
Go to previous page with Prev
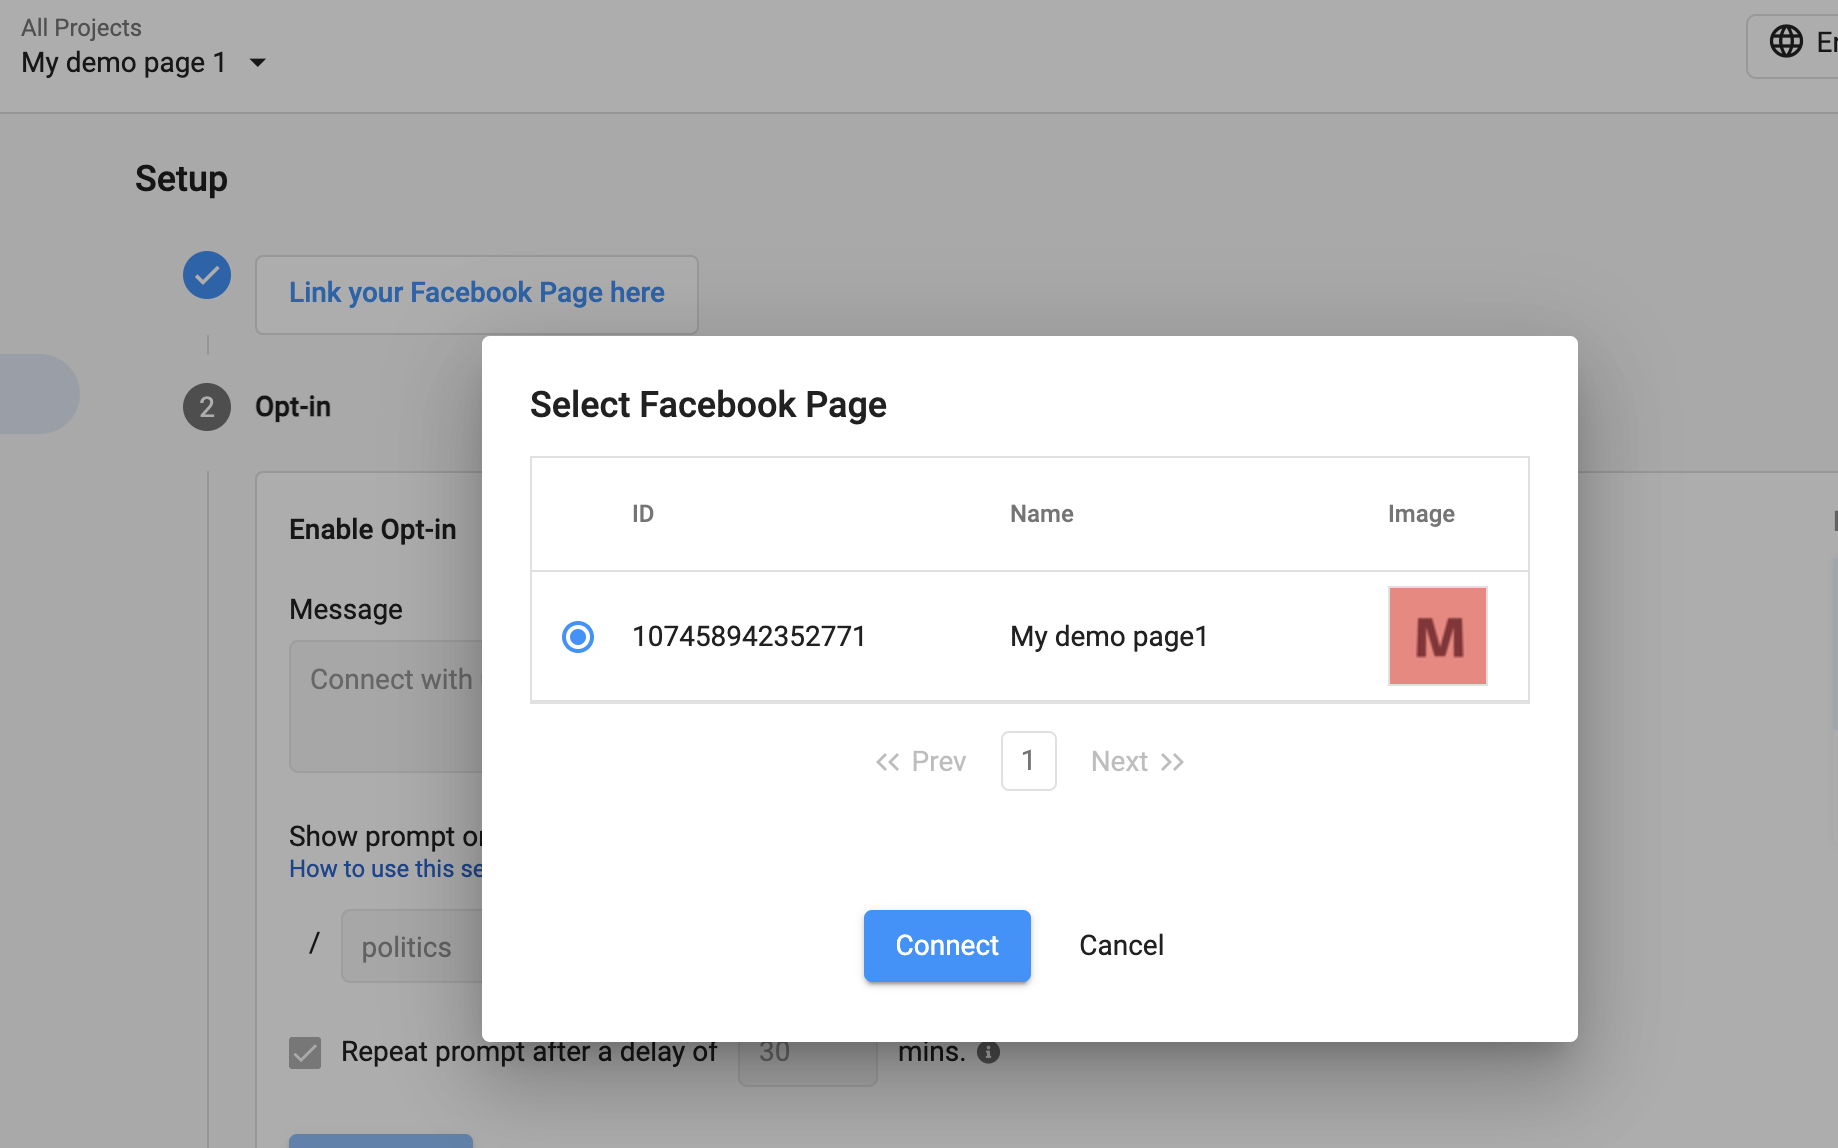[x=920, y=762]
